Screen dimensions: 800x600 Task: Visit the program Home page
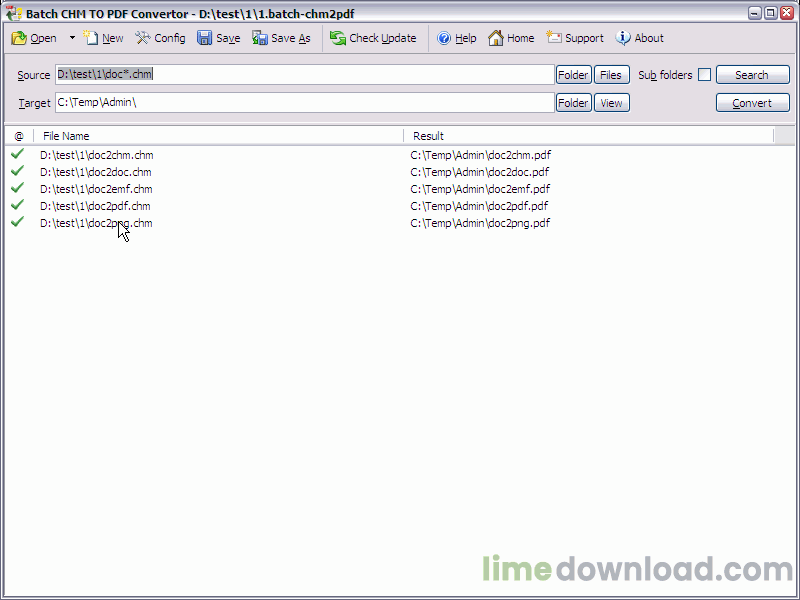[x=511, y=38]
